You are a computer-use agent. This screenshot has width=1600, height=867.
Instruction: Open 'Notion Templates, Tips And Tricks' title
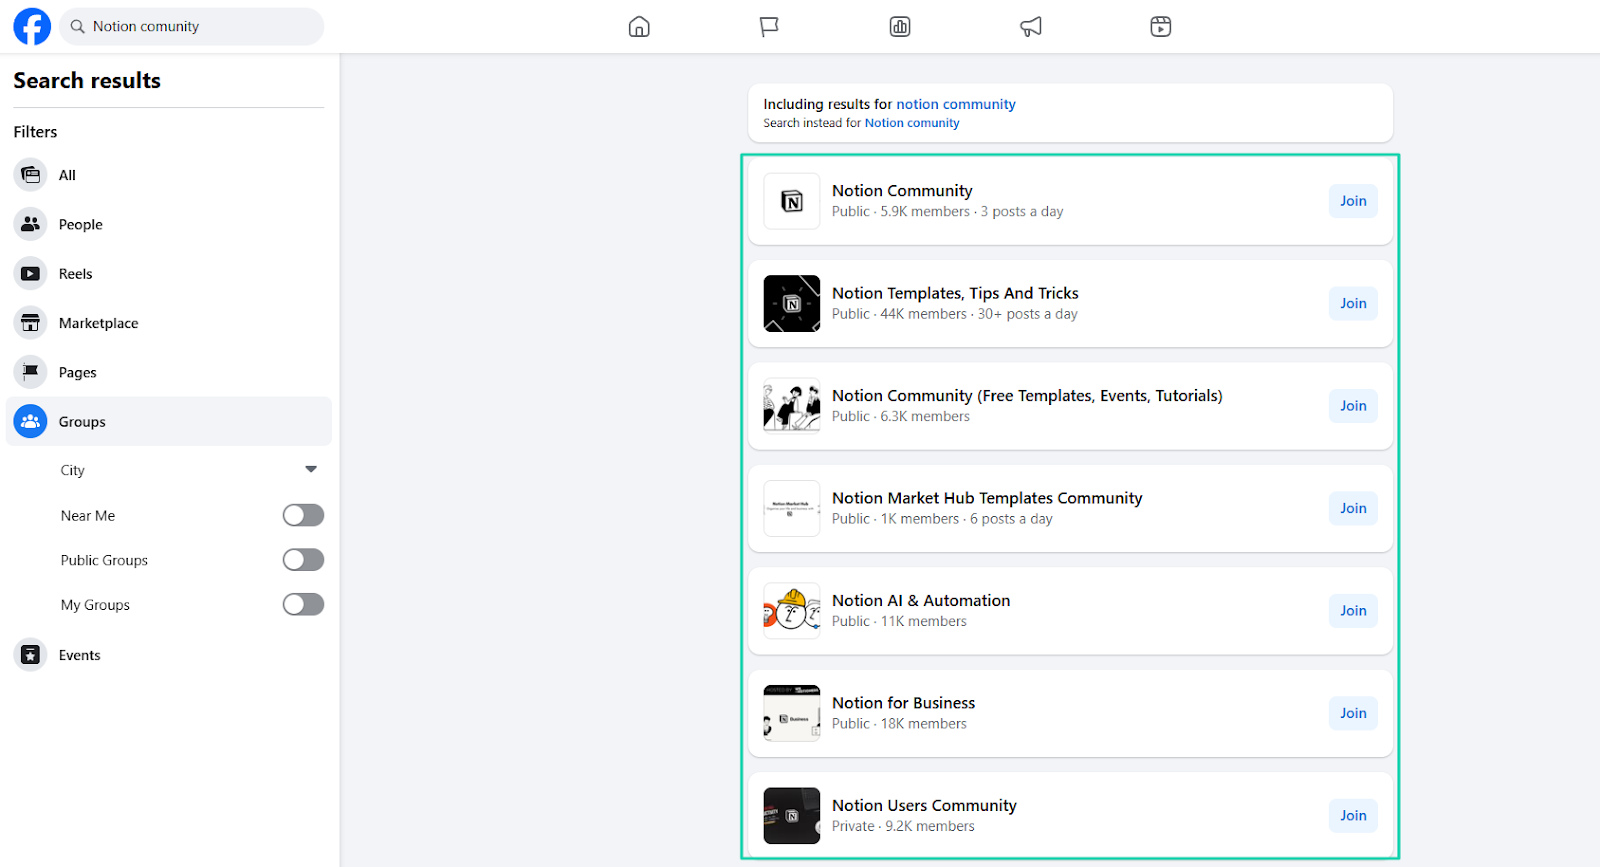tap(955, 293)
